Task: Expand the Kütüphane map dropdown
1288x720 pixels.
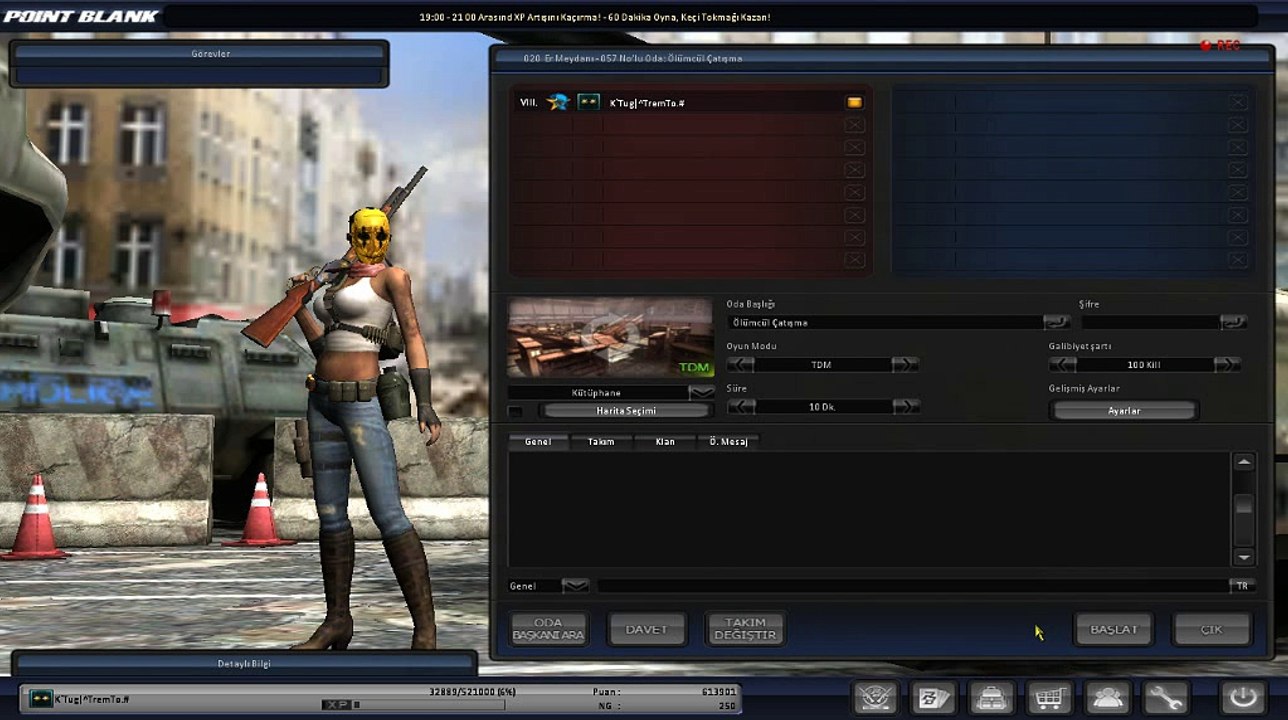Action: click(701, 393)
